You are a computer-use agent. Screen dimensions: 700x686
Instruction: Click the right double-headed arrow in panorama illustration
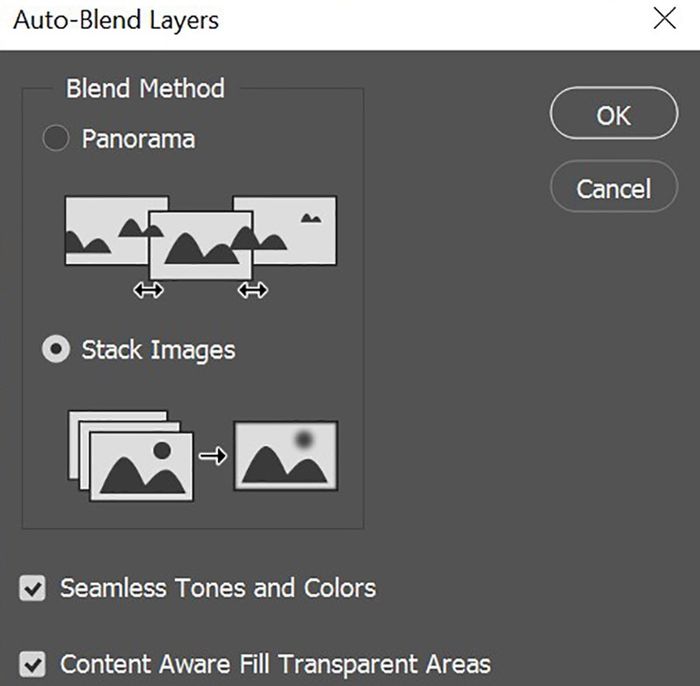click(253, 291)
